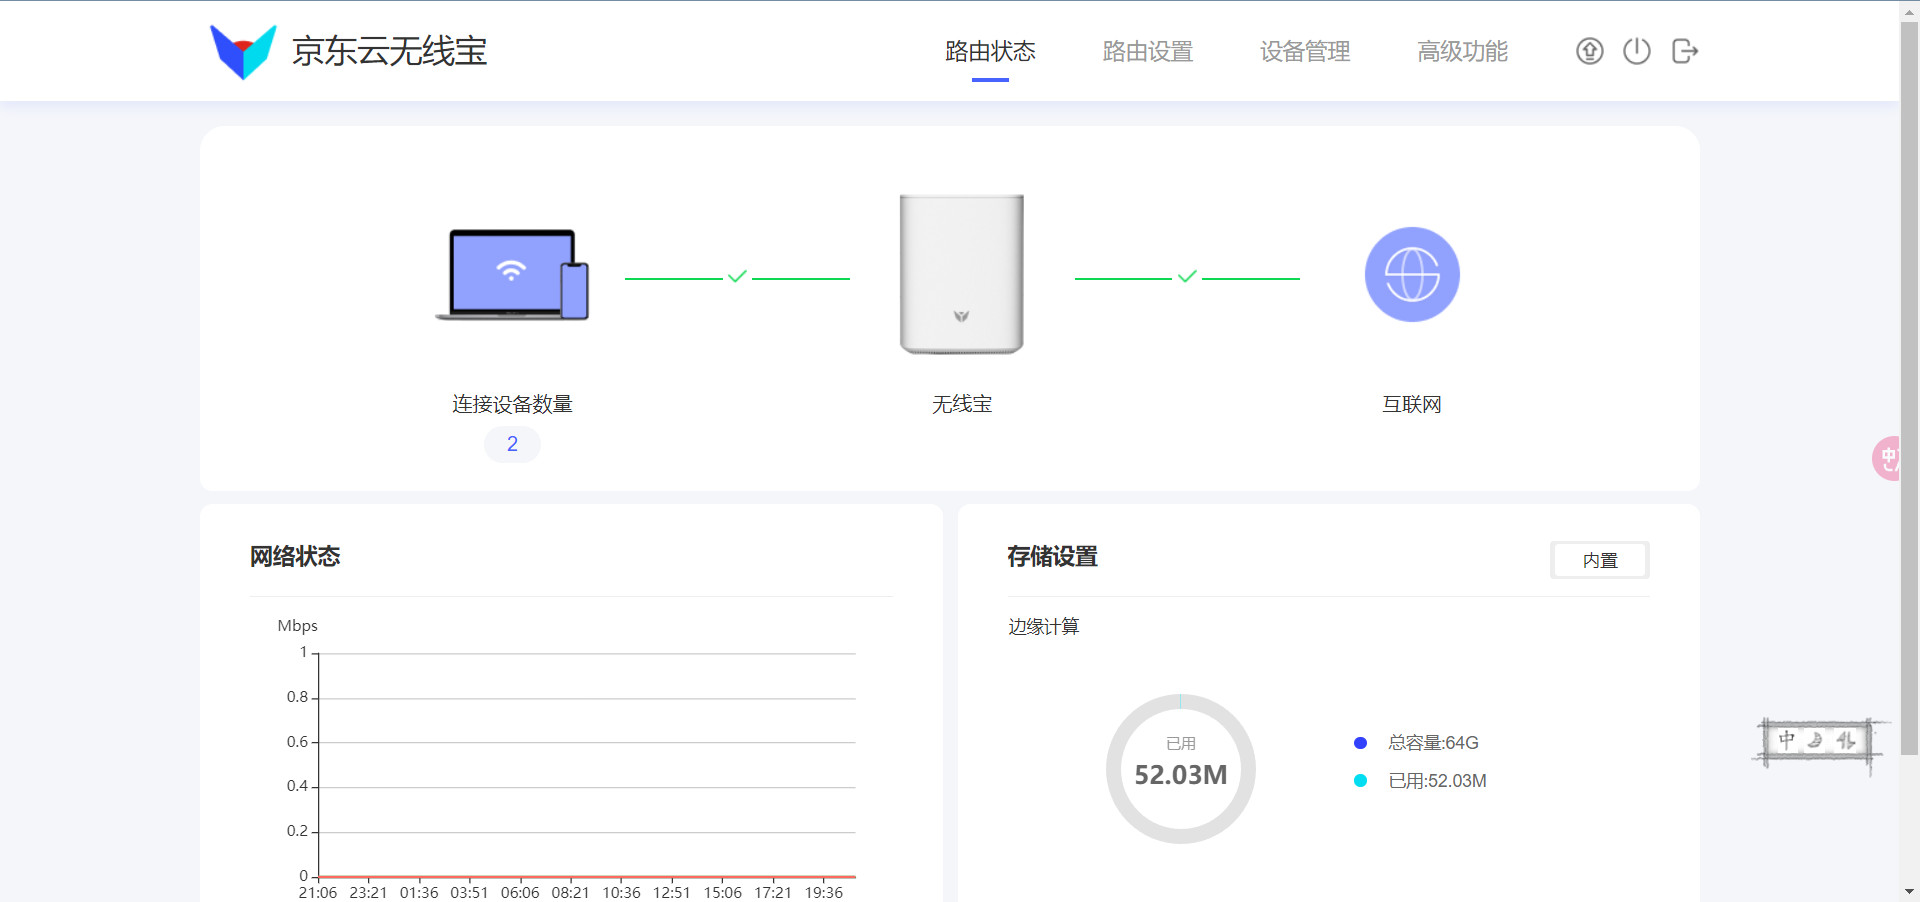1920x902 pixels.
Task: Toggle the 已用 legend dot
Action: pyautogui.click(x=1359, y=781)
